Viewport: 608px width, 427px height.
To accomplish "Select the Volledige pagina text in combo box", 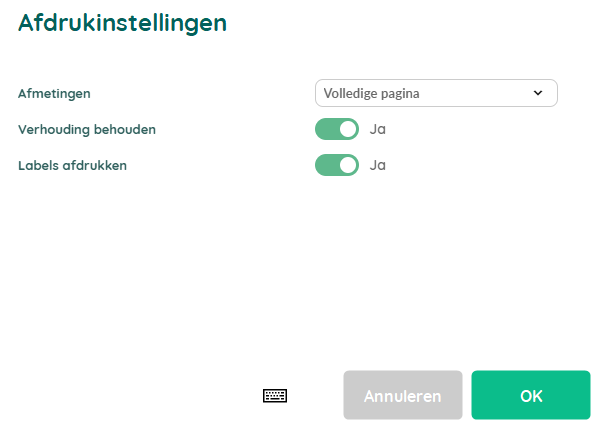I will [371, 93].
